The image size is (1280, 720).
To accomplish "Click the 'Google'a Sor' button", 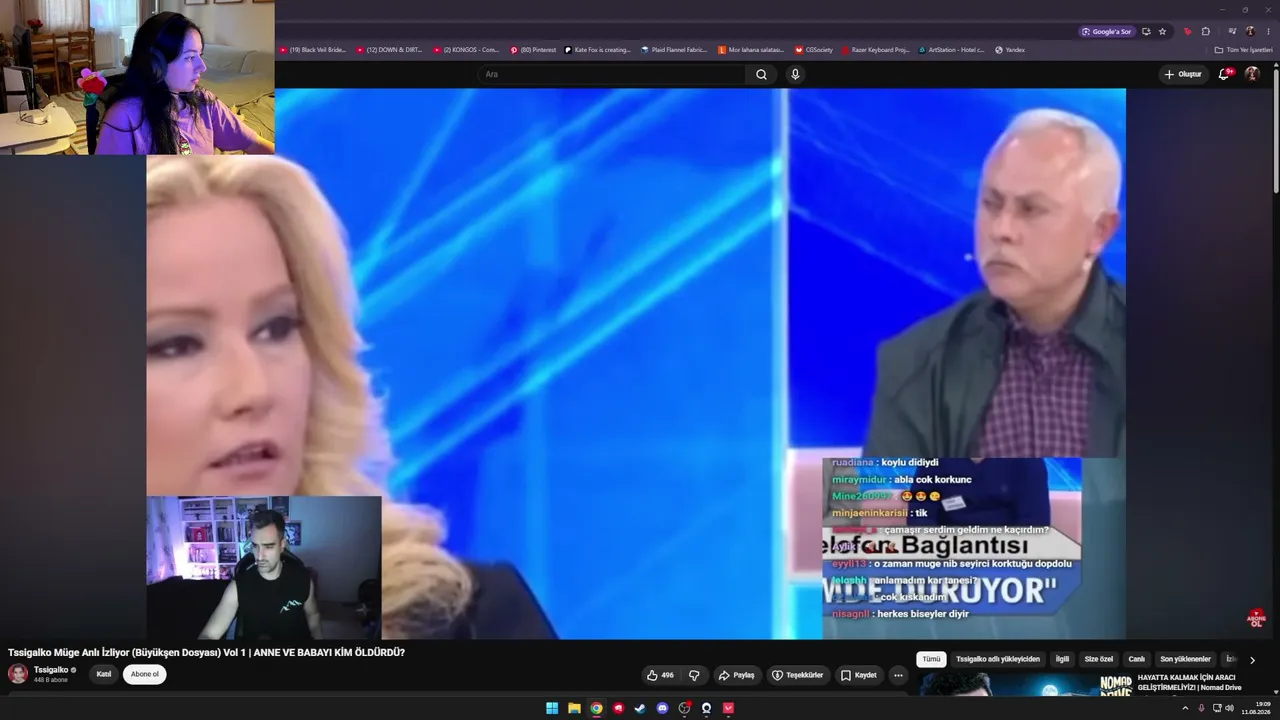I will click(1106, 31).
